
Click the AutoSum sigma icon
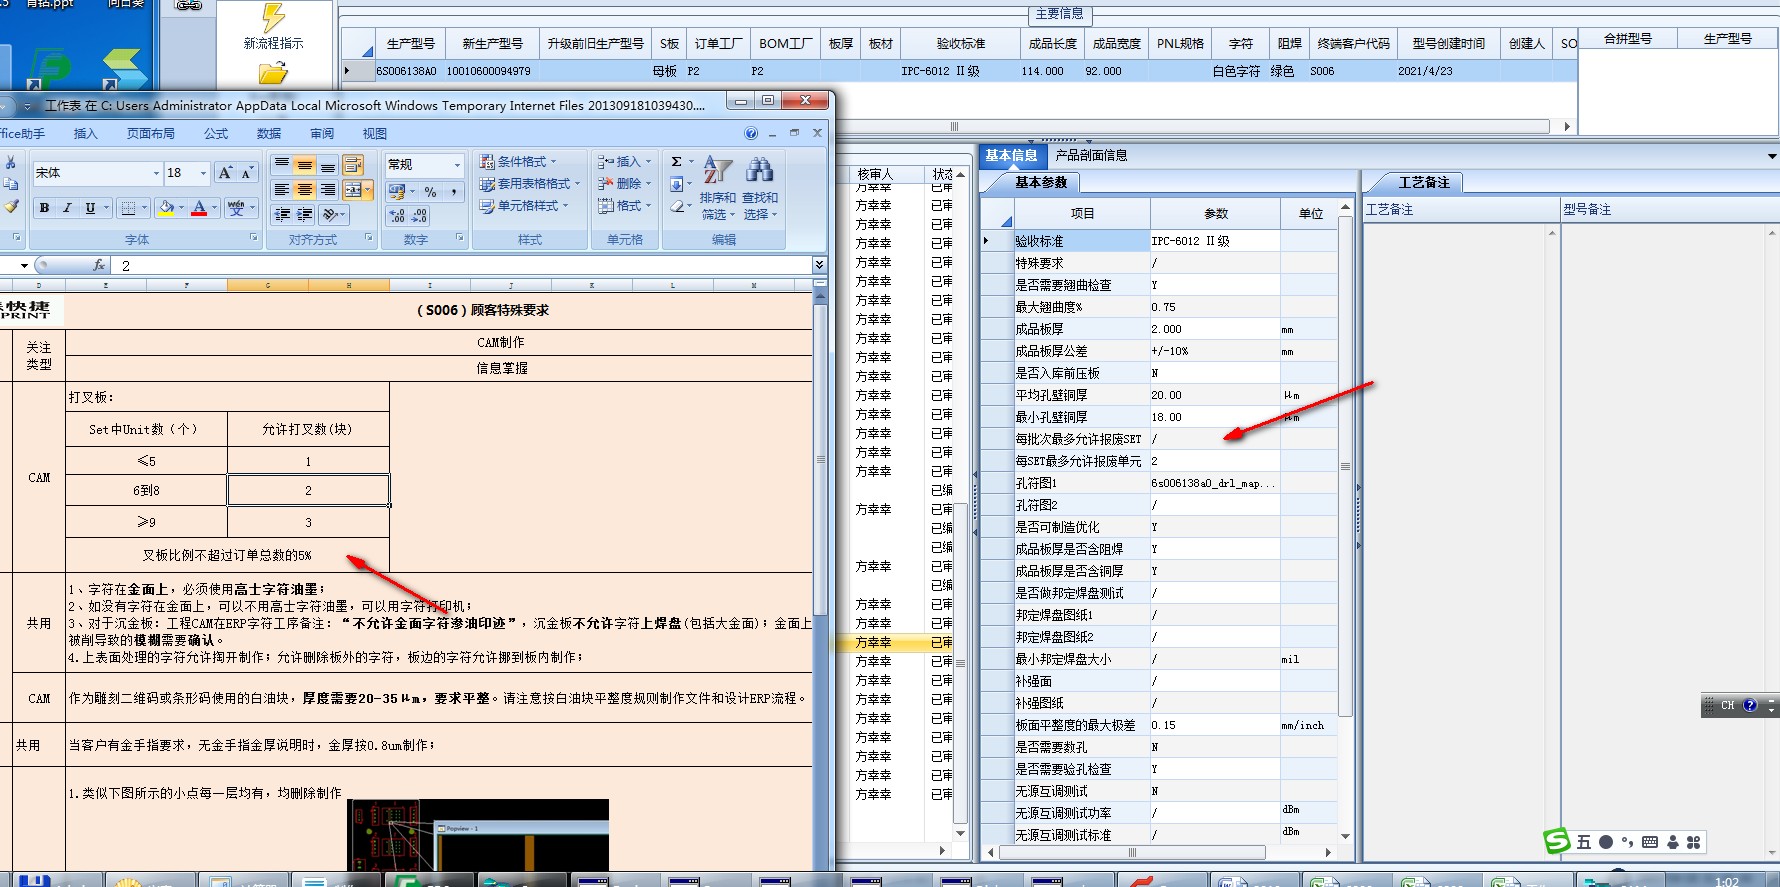pos(677,162)
